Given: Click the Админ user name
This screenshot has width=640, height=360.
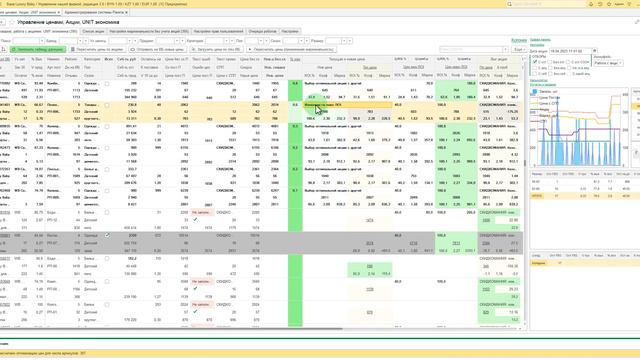Looking at the screenshot, I should pos(619,4).
